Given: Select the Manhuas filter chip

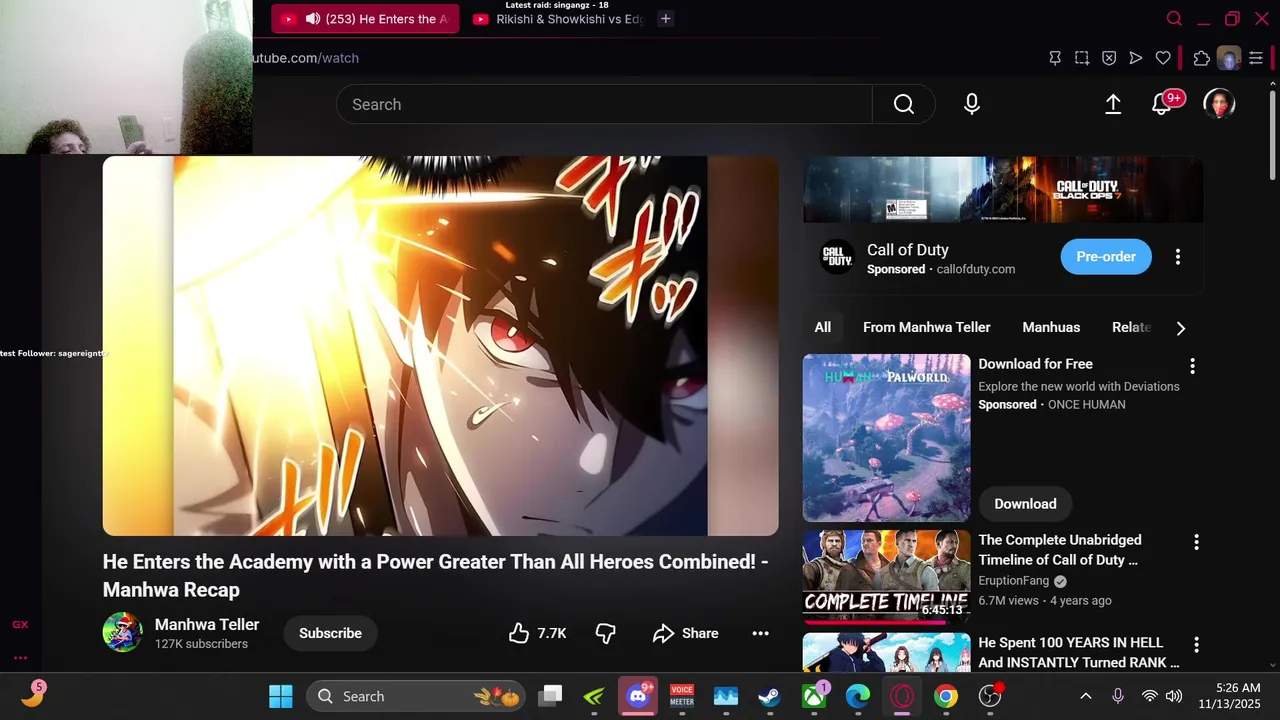Looking at the screenshot, I should point(1051,327).
